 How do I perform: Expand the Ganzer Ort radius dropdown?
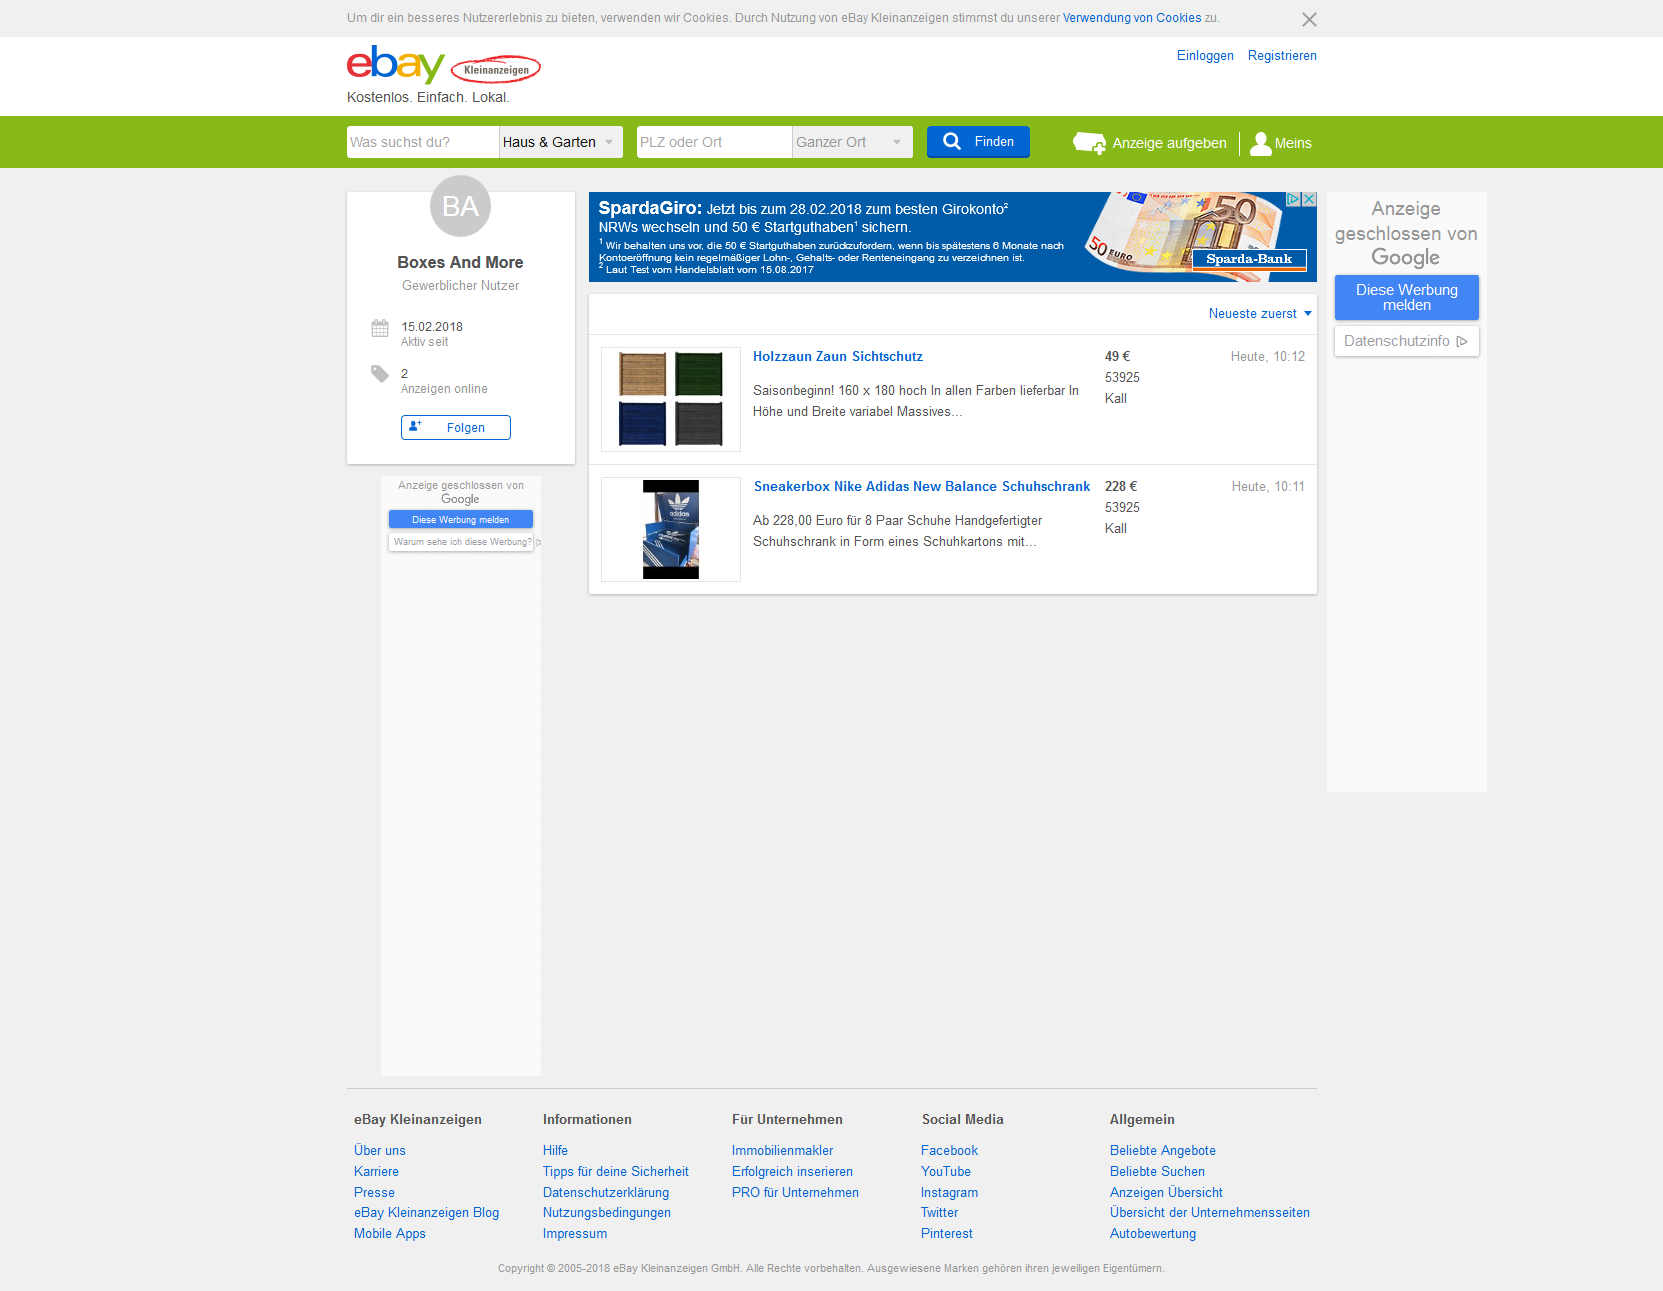(x=852, y=142)
